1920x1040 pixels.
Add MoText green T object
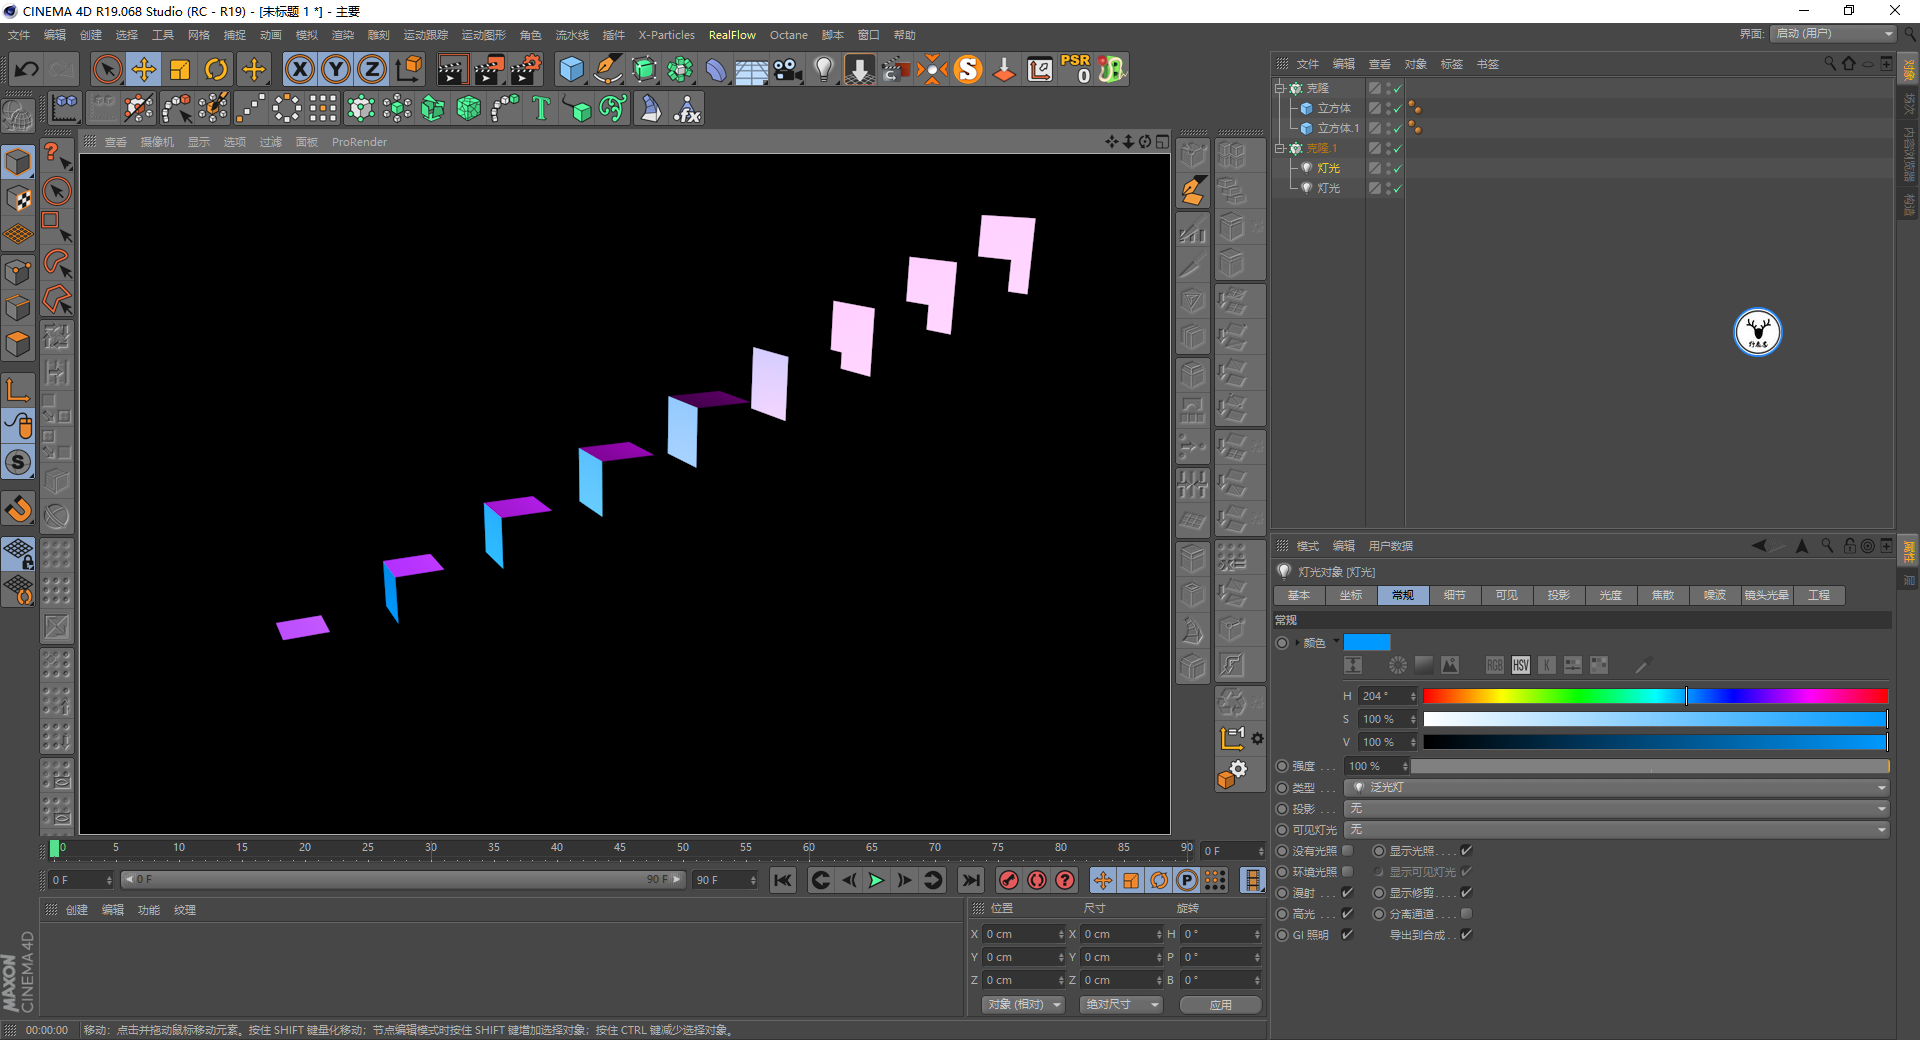[541, 108]
